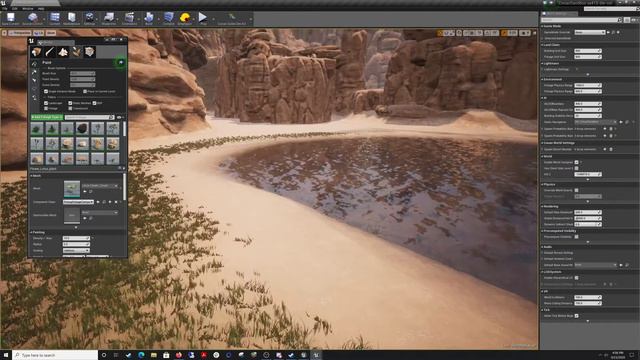This screenshot has width=640, height=360.
Task: Click the Add Foliage Type button
Action: 47,118
